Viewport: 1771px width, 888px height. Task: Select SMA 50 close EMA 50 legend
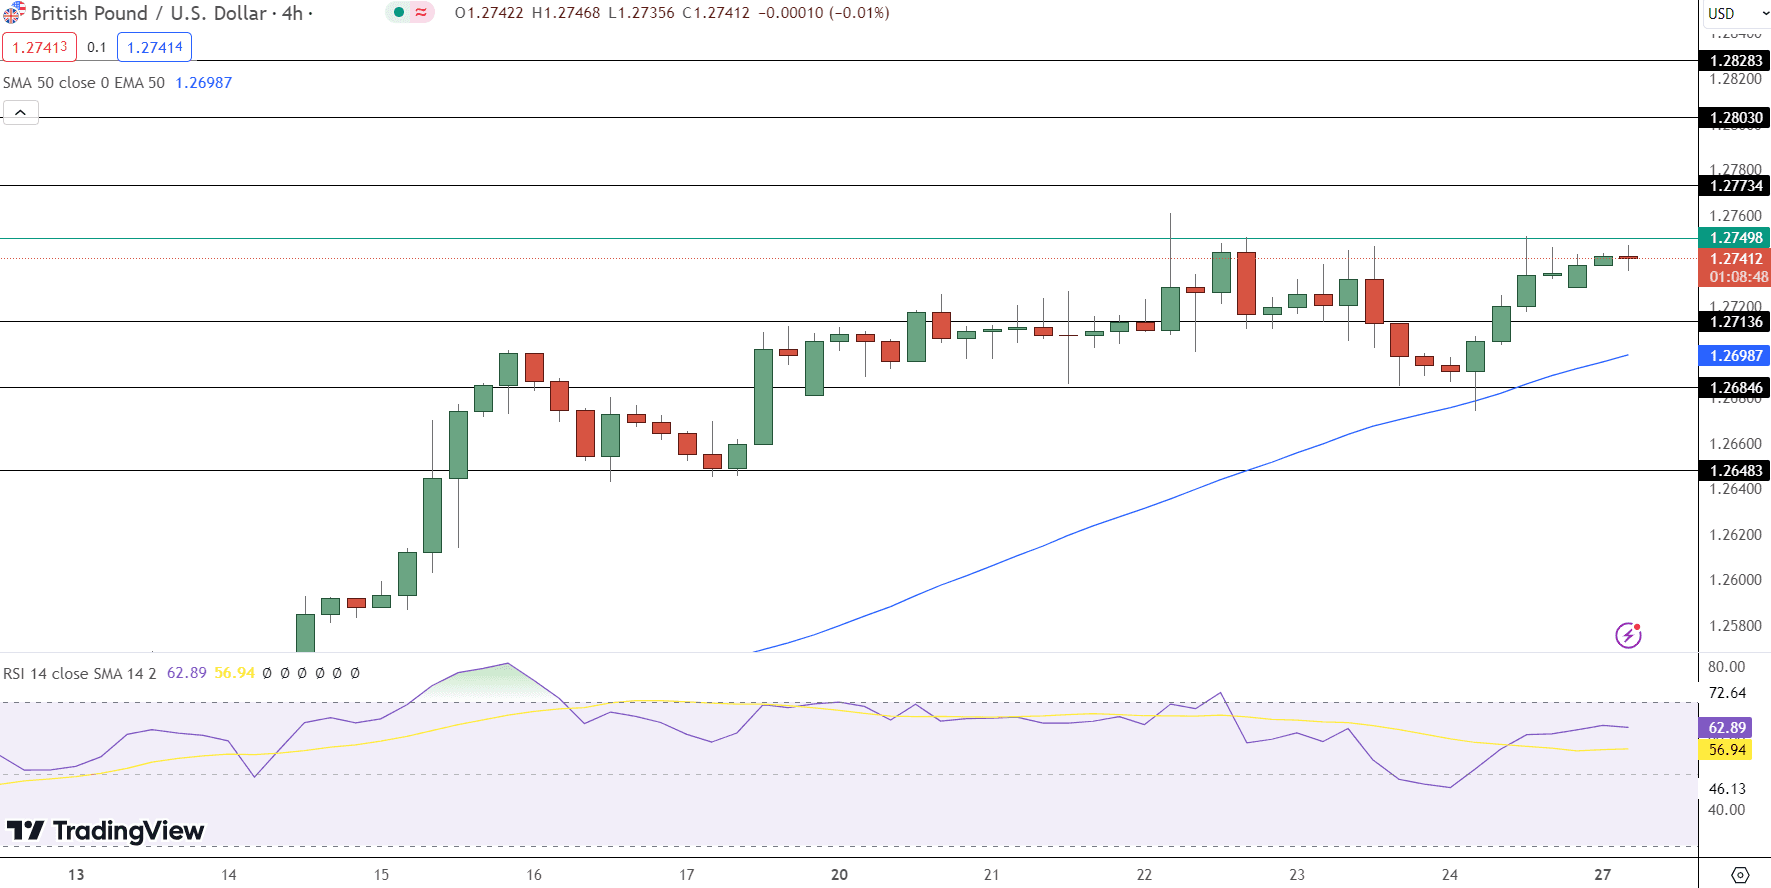coord(84,83)
